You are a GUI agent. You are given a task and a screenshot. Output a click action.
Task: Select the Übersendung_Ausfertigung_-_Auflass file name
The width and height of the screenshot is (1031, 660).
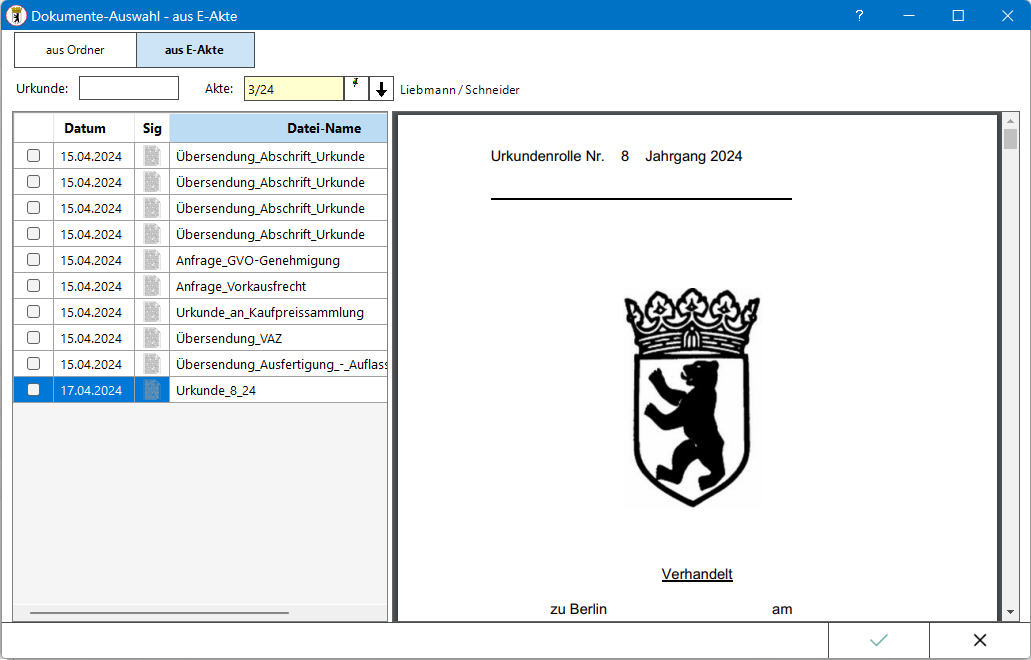tap(281, 364)
